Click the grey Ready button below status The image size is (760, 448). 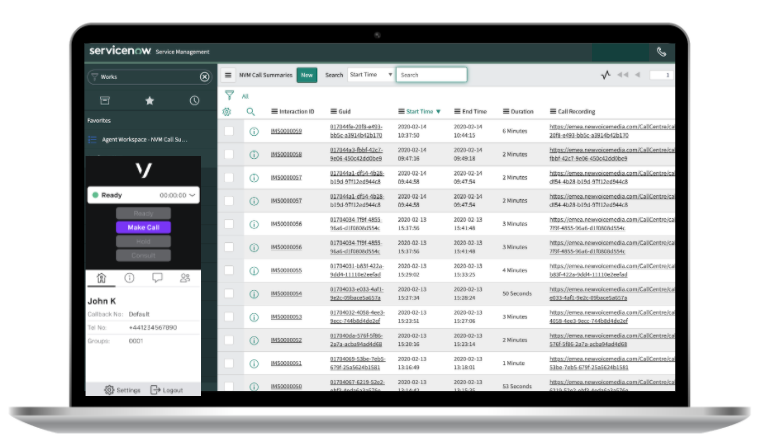[143, 213]
